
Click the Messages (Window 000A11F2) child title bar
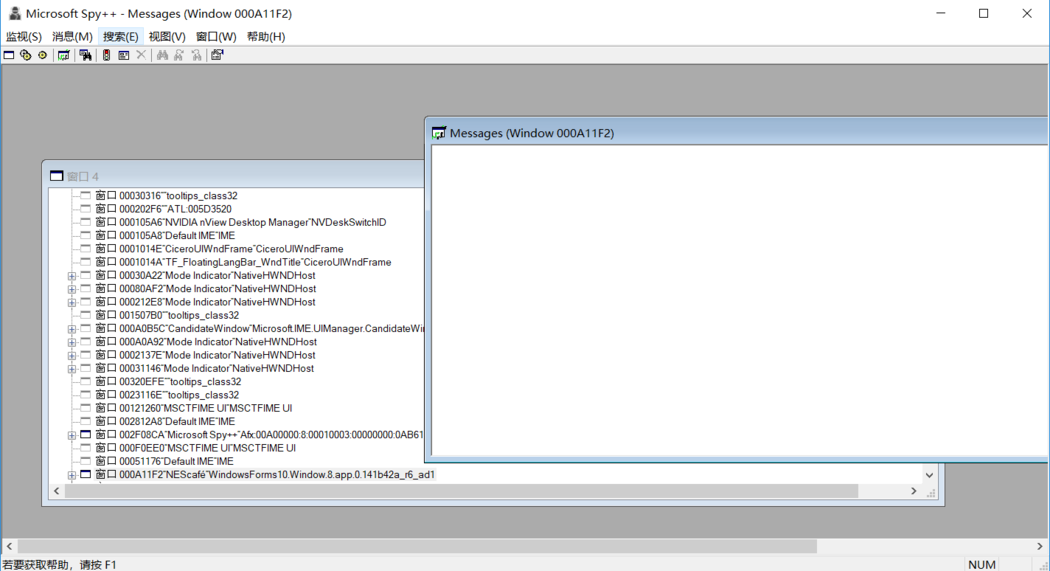[700, 133]
